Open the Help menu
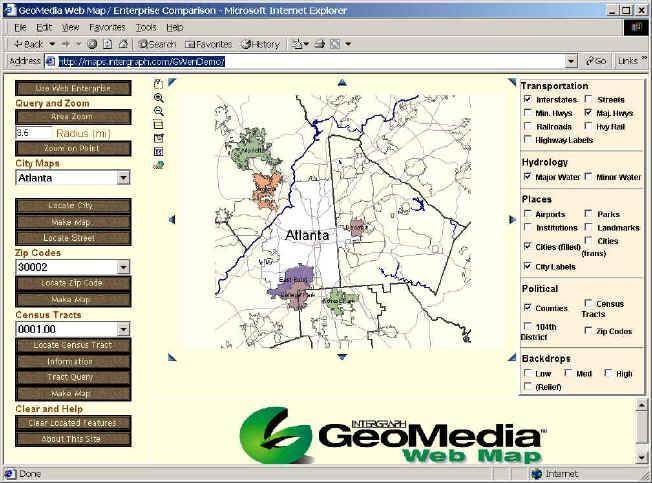The image size is (652, 483). [175, 28]
